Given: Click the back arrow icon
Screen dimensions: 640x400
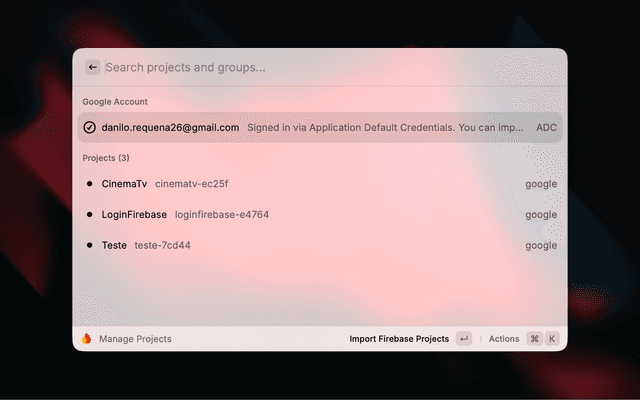Looking at the screenshot, I should pos(93,67).
